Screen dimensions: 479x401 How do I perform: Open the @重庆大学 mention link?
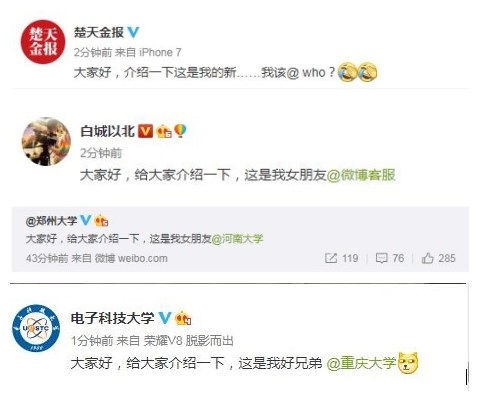[x=361, y=363]
